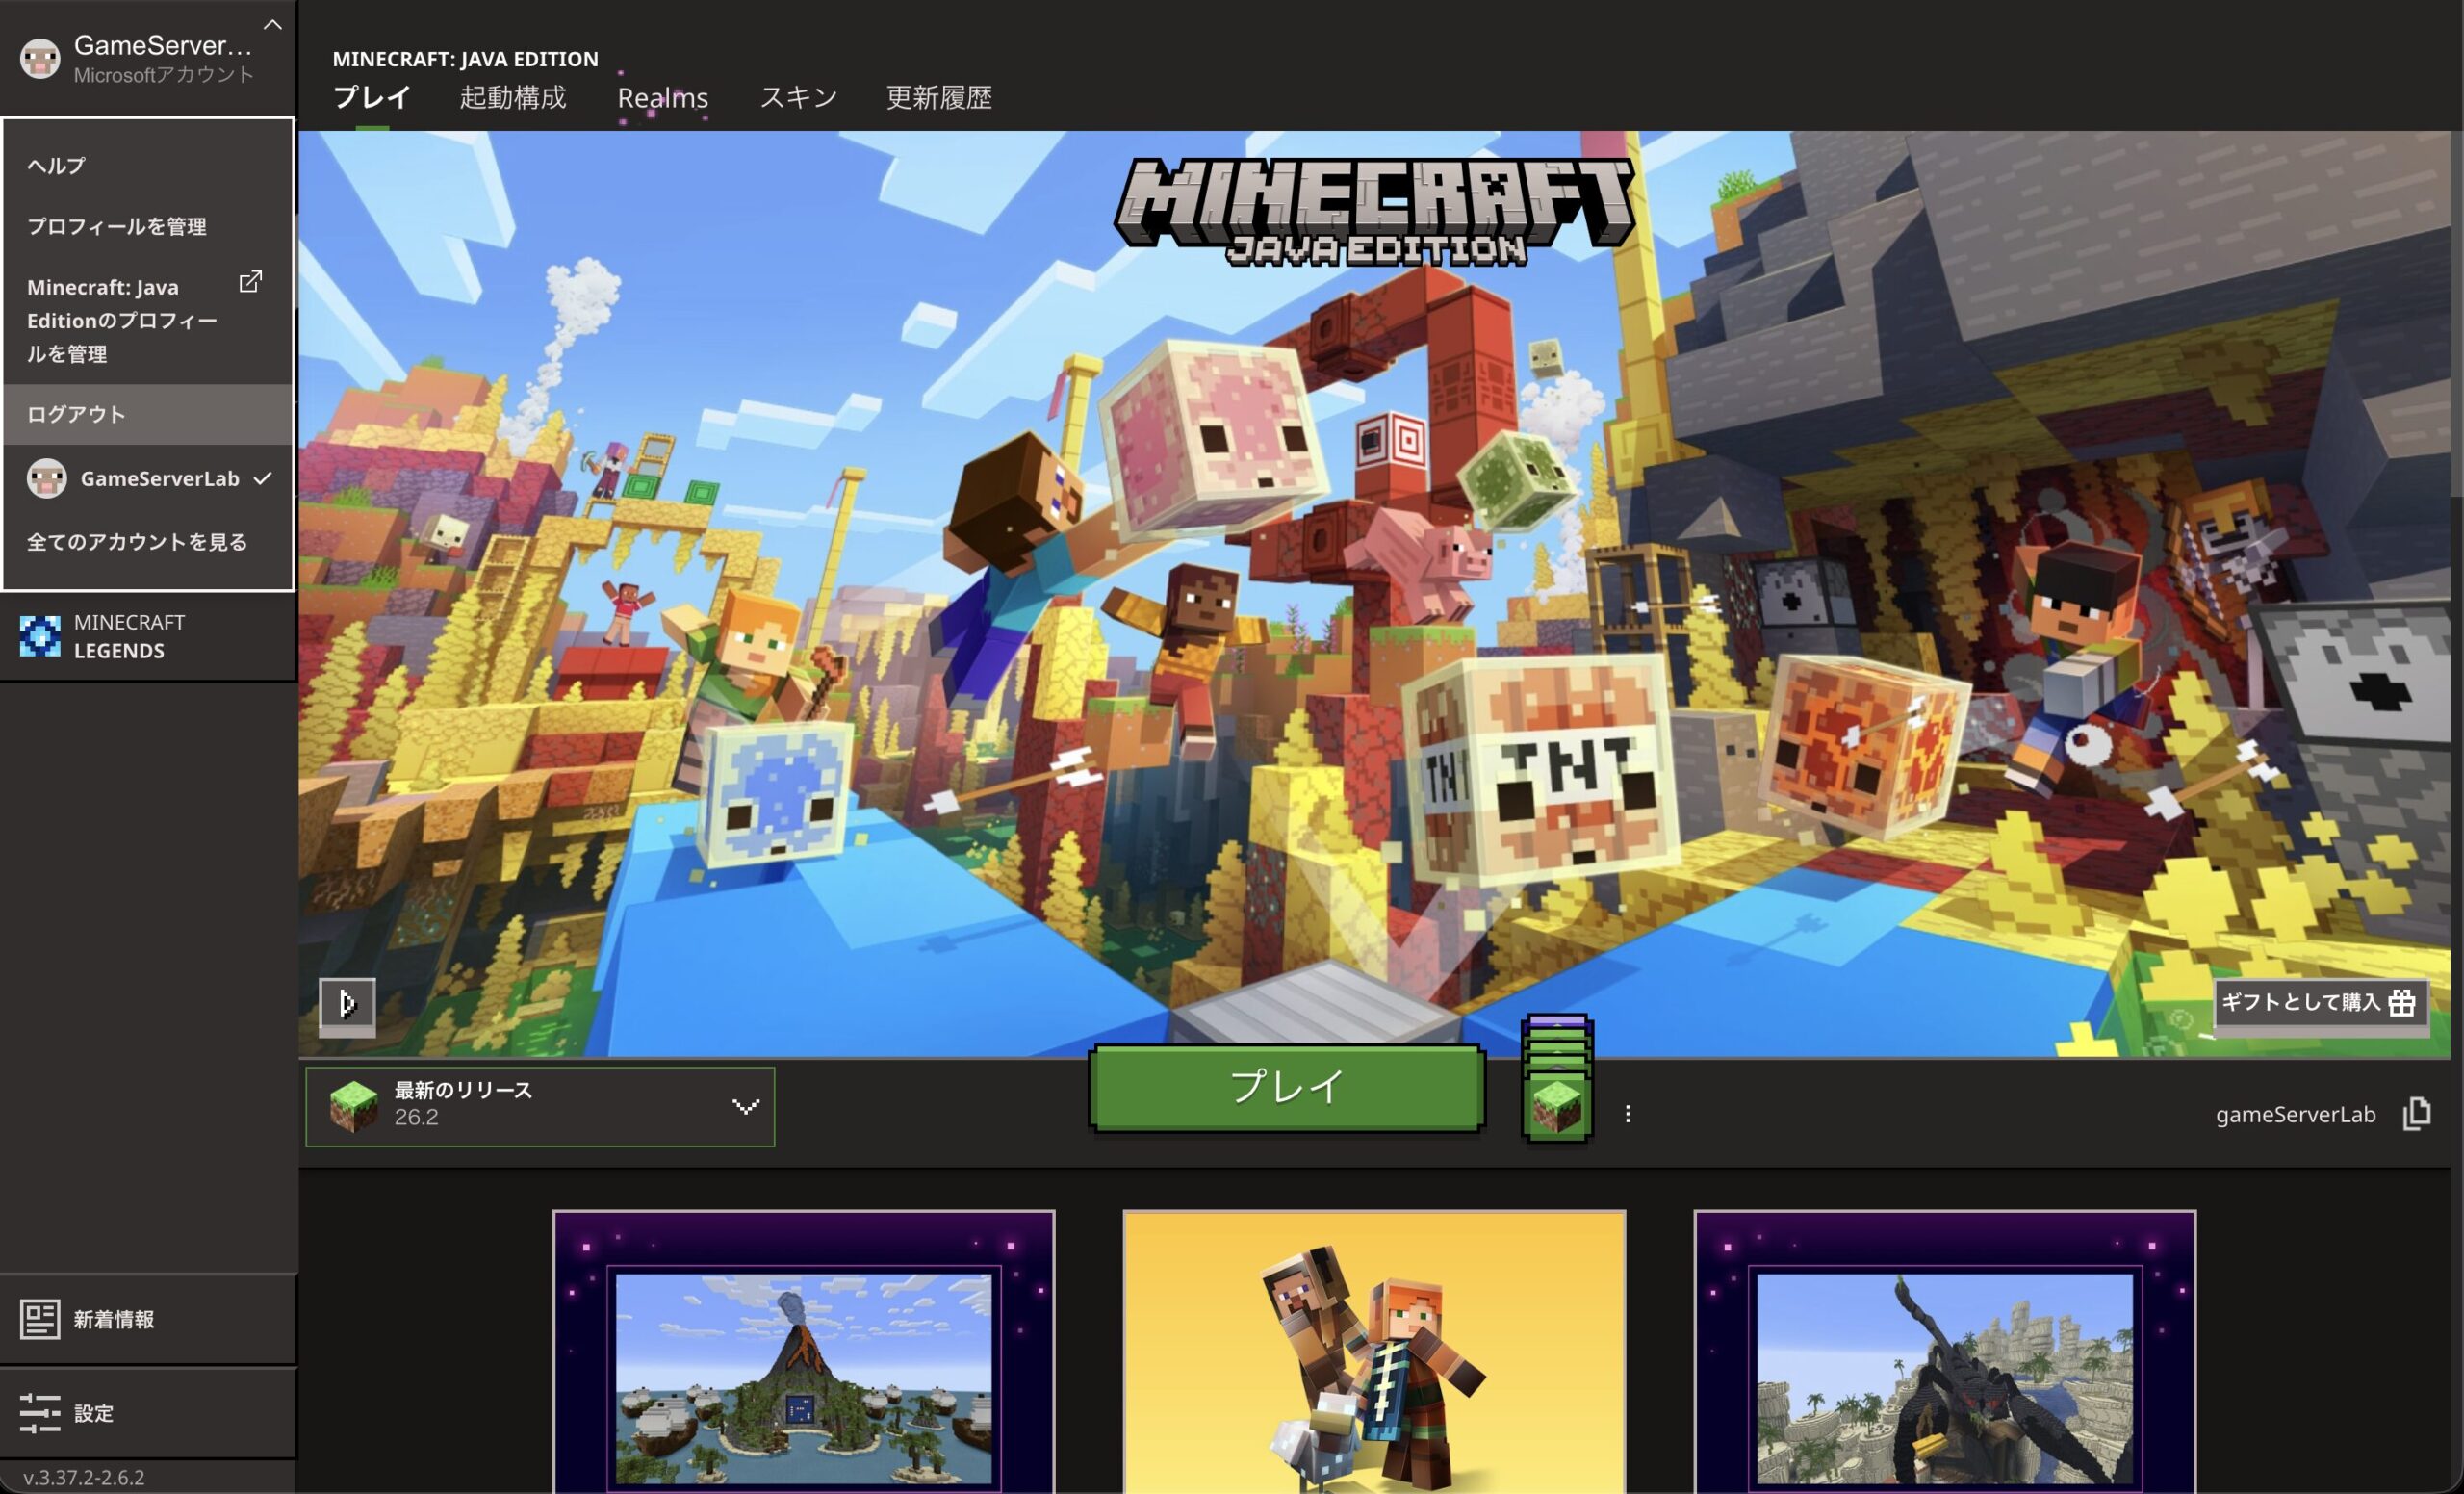Select プロフィールを管理 menu entry

148,227
